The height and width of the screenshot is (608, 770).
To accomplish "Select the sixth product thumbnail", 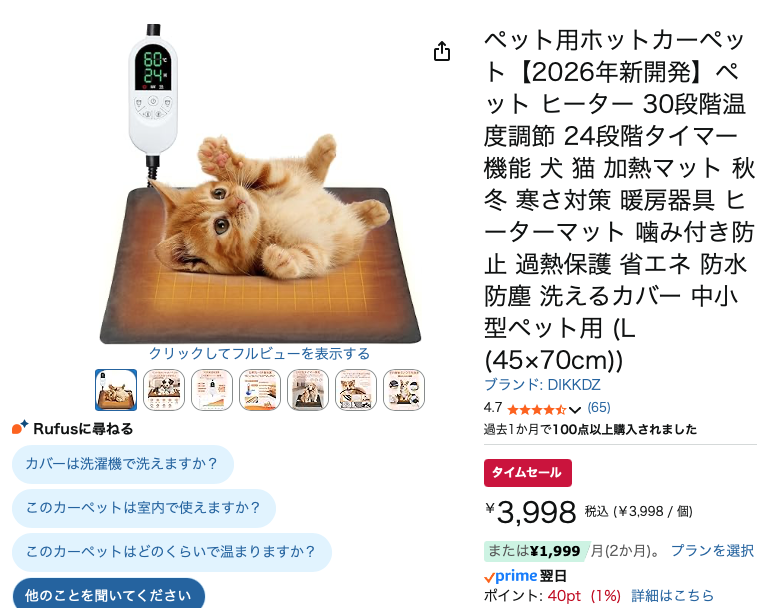I will coord(356,390).
